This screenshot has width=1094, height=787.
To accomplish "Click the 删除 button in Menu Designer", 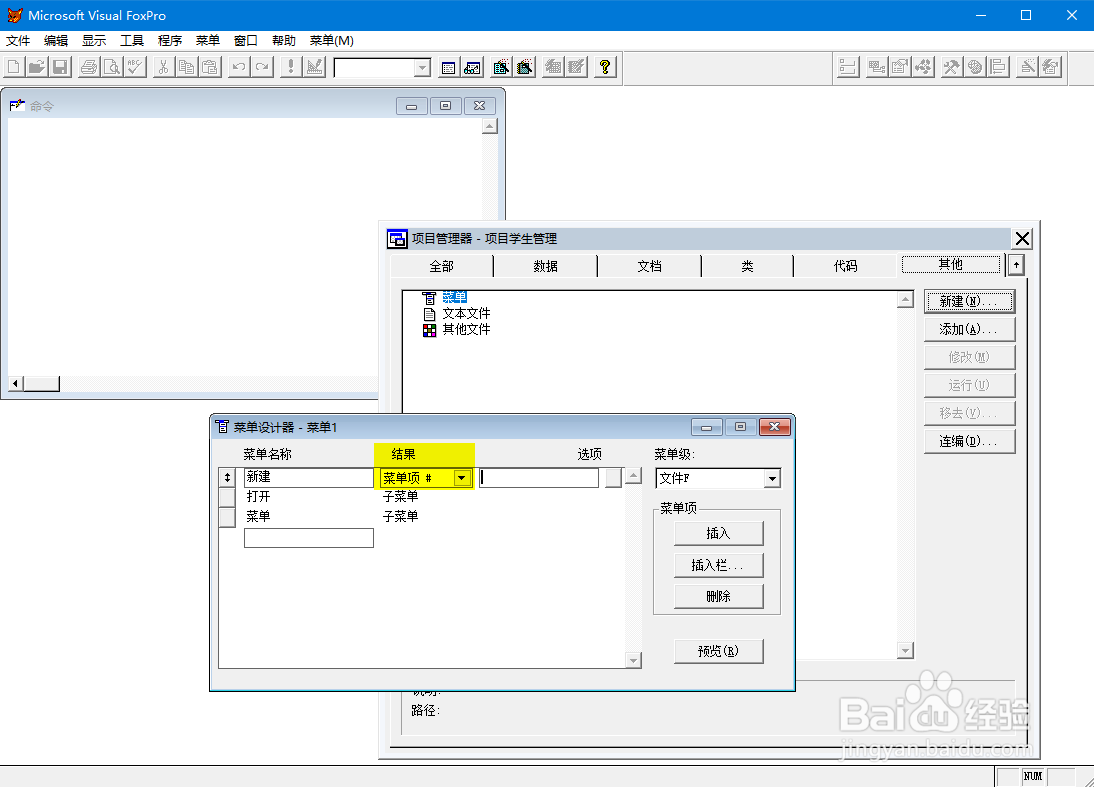I will coord(719,597).
